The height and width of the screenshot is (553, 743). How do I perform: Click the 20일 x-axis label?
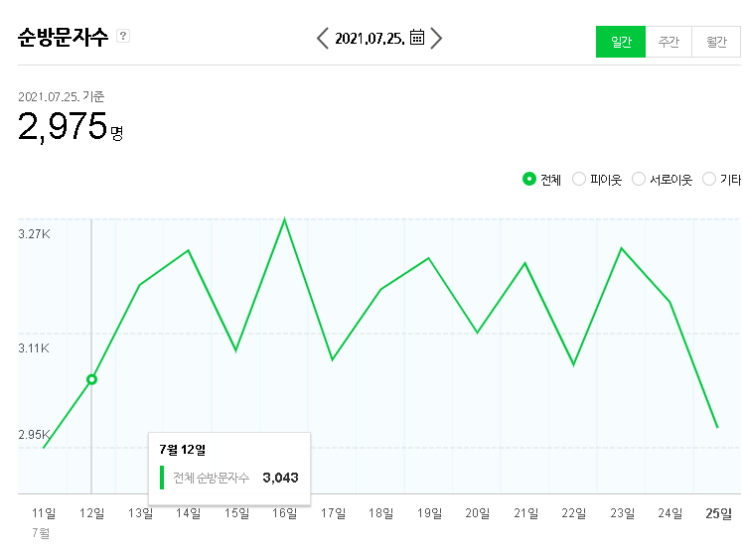[477, 513]
